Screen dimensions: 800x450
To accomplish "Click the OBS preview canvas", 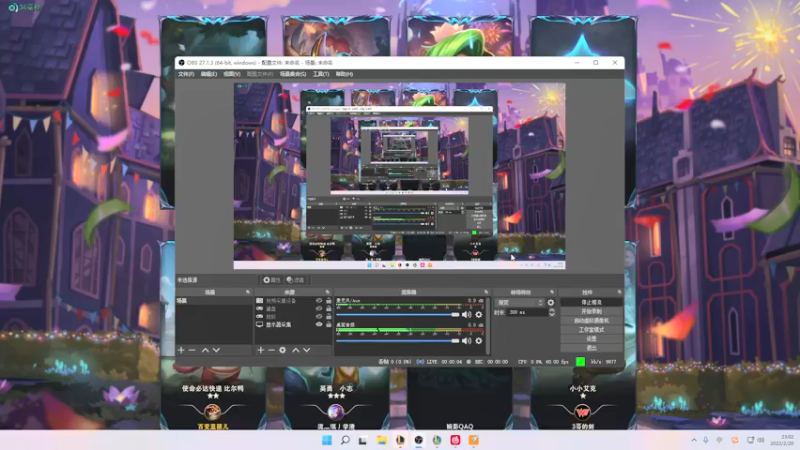I will (399, 176).
